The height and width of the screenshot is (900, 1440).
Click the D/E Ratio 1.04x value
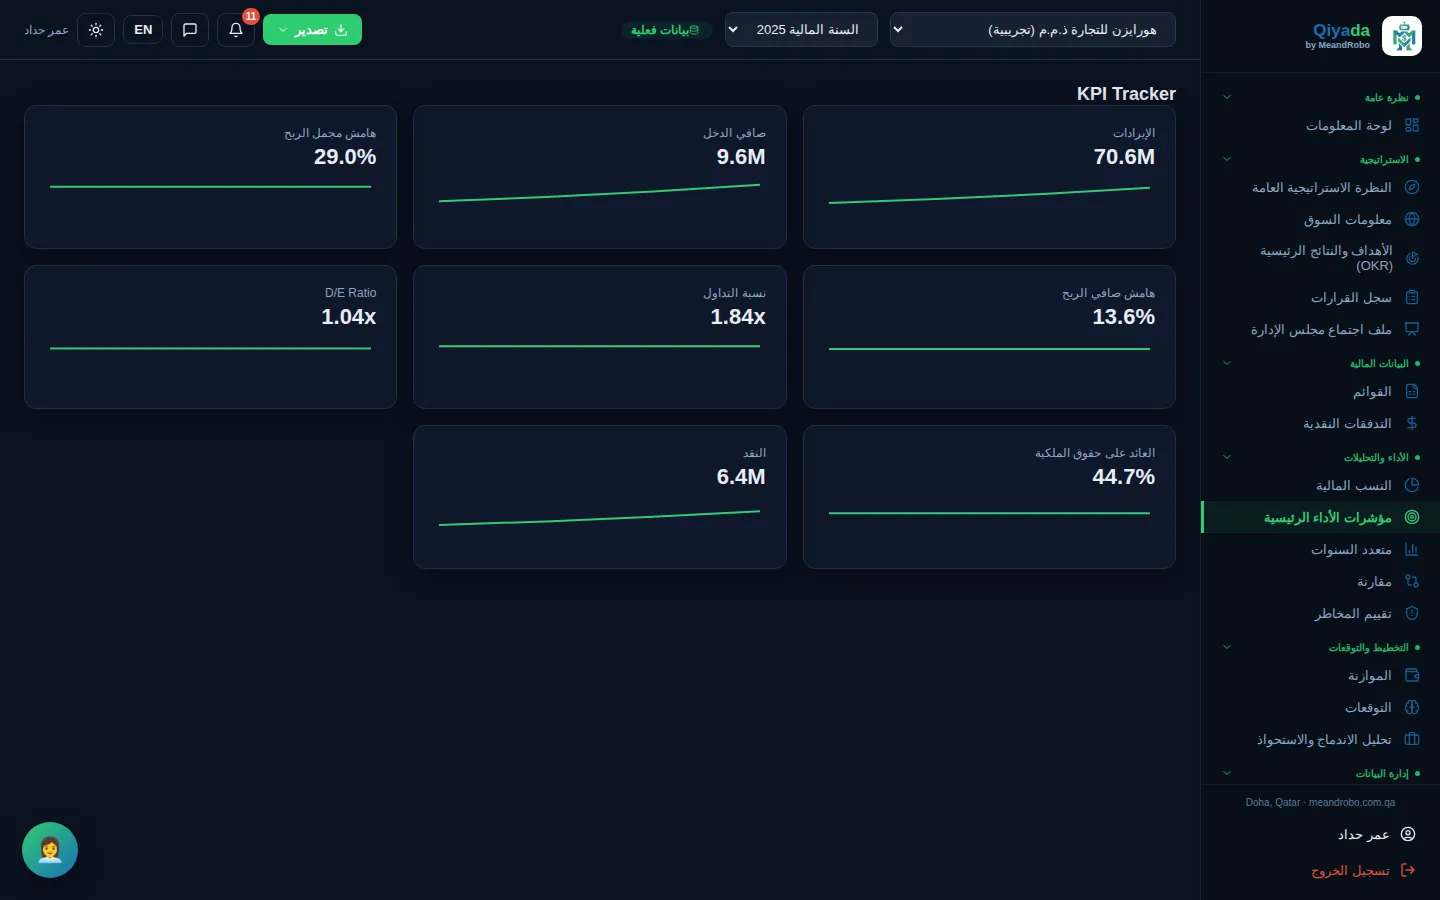point(349,317)
